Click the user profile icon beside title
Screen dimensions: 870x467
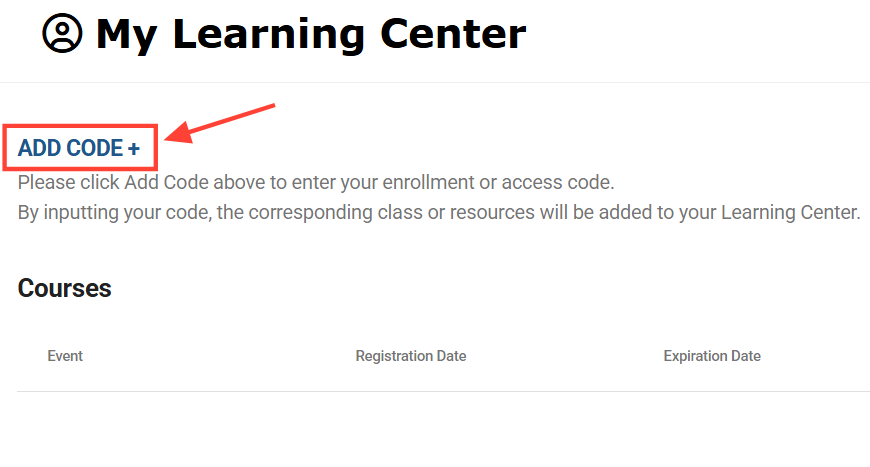pos(62,35)
